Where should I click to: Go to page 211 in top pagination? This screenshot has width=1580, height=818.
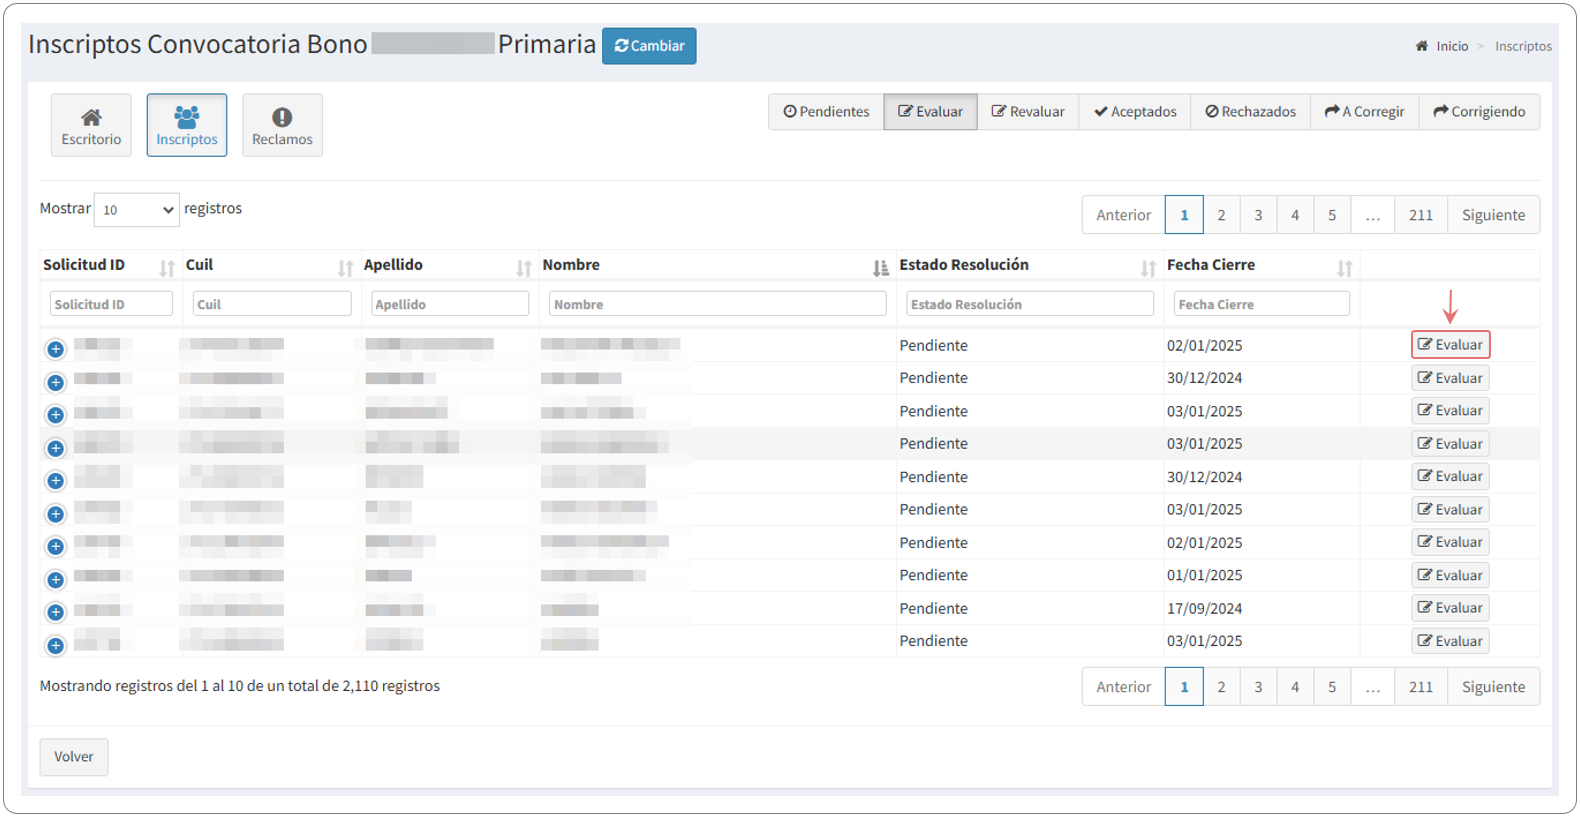tap(1420, 215)
